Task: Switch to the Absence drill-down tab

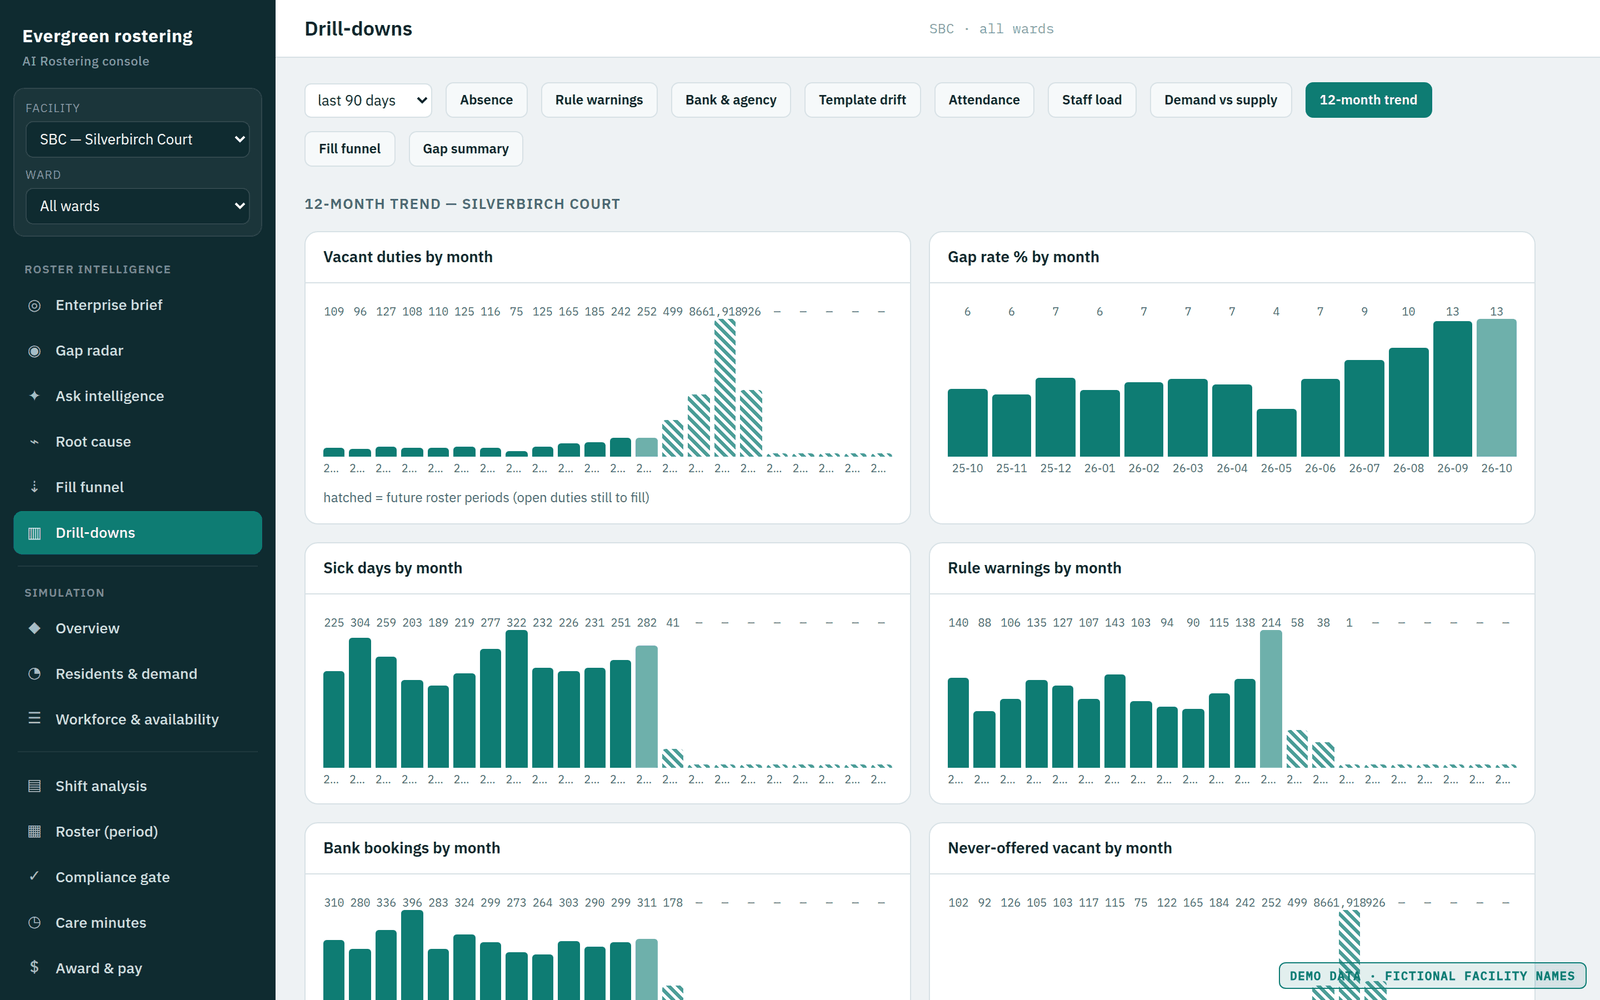Action: [486, 100]
